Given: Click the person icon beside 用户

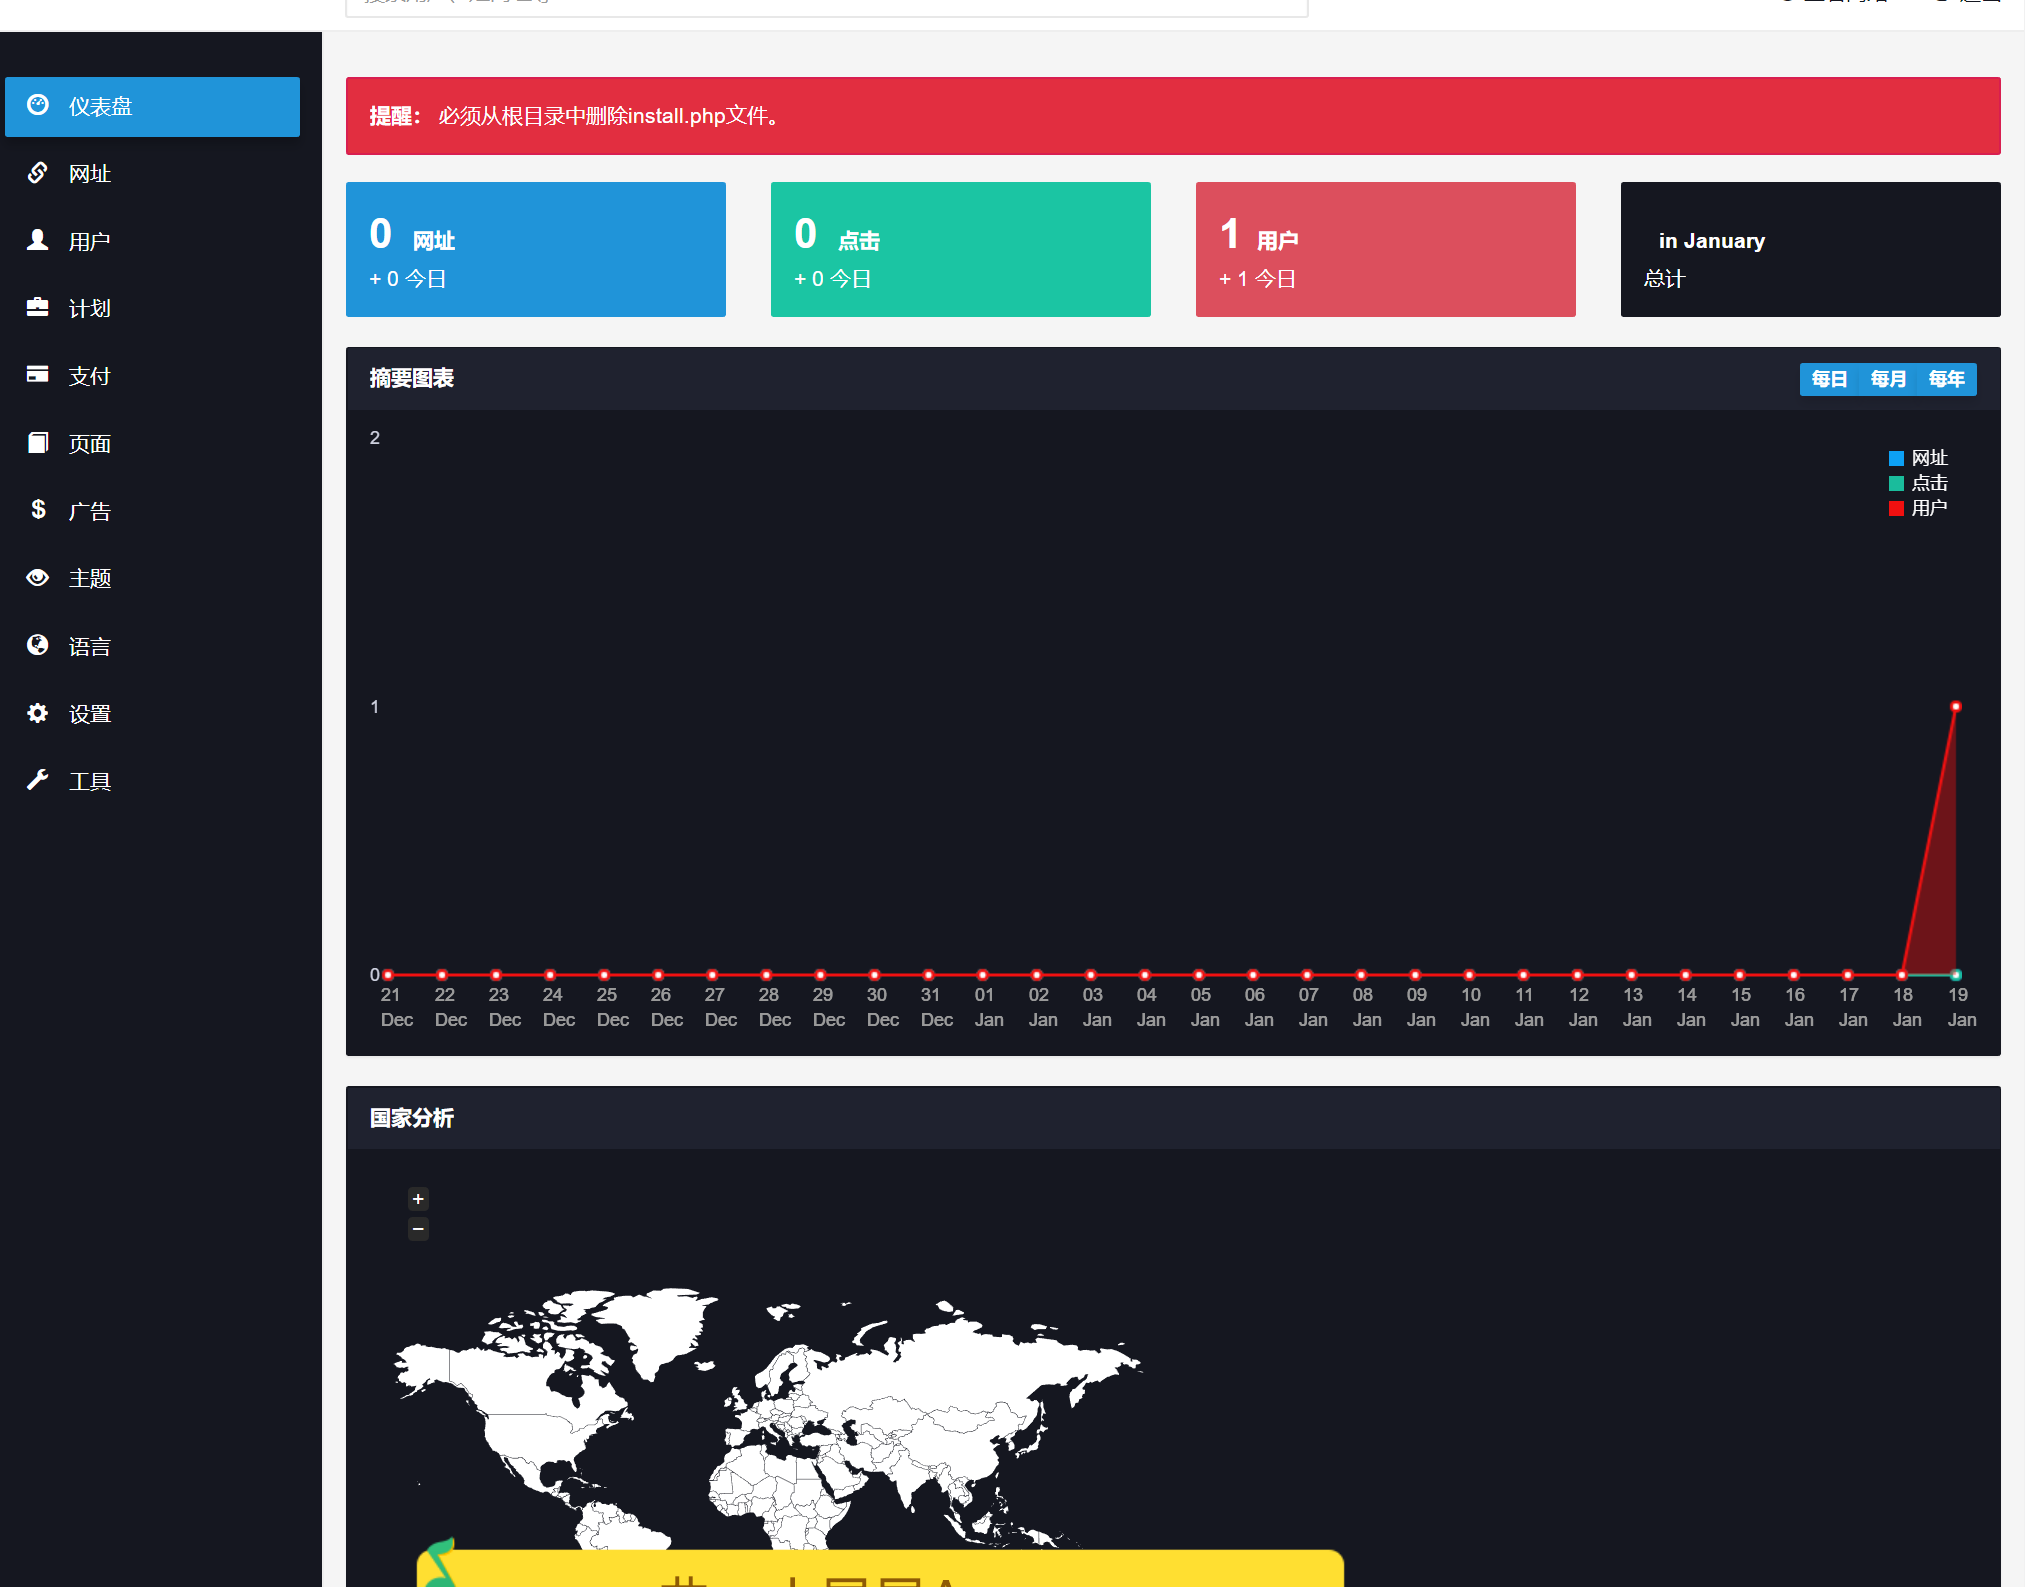Looking at the screenshot, I should [38, 240].
